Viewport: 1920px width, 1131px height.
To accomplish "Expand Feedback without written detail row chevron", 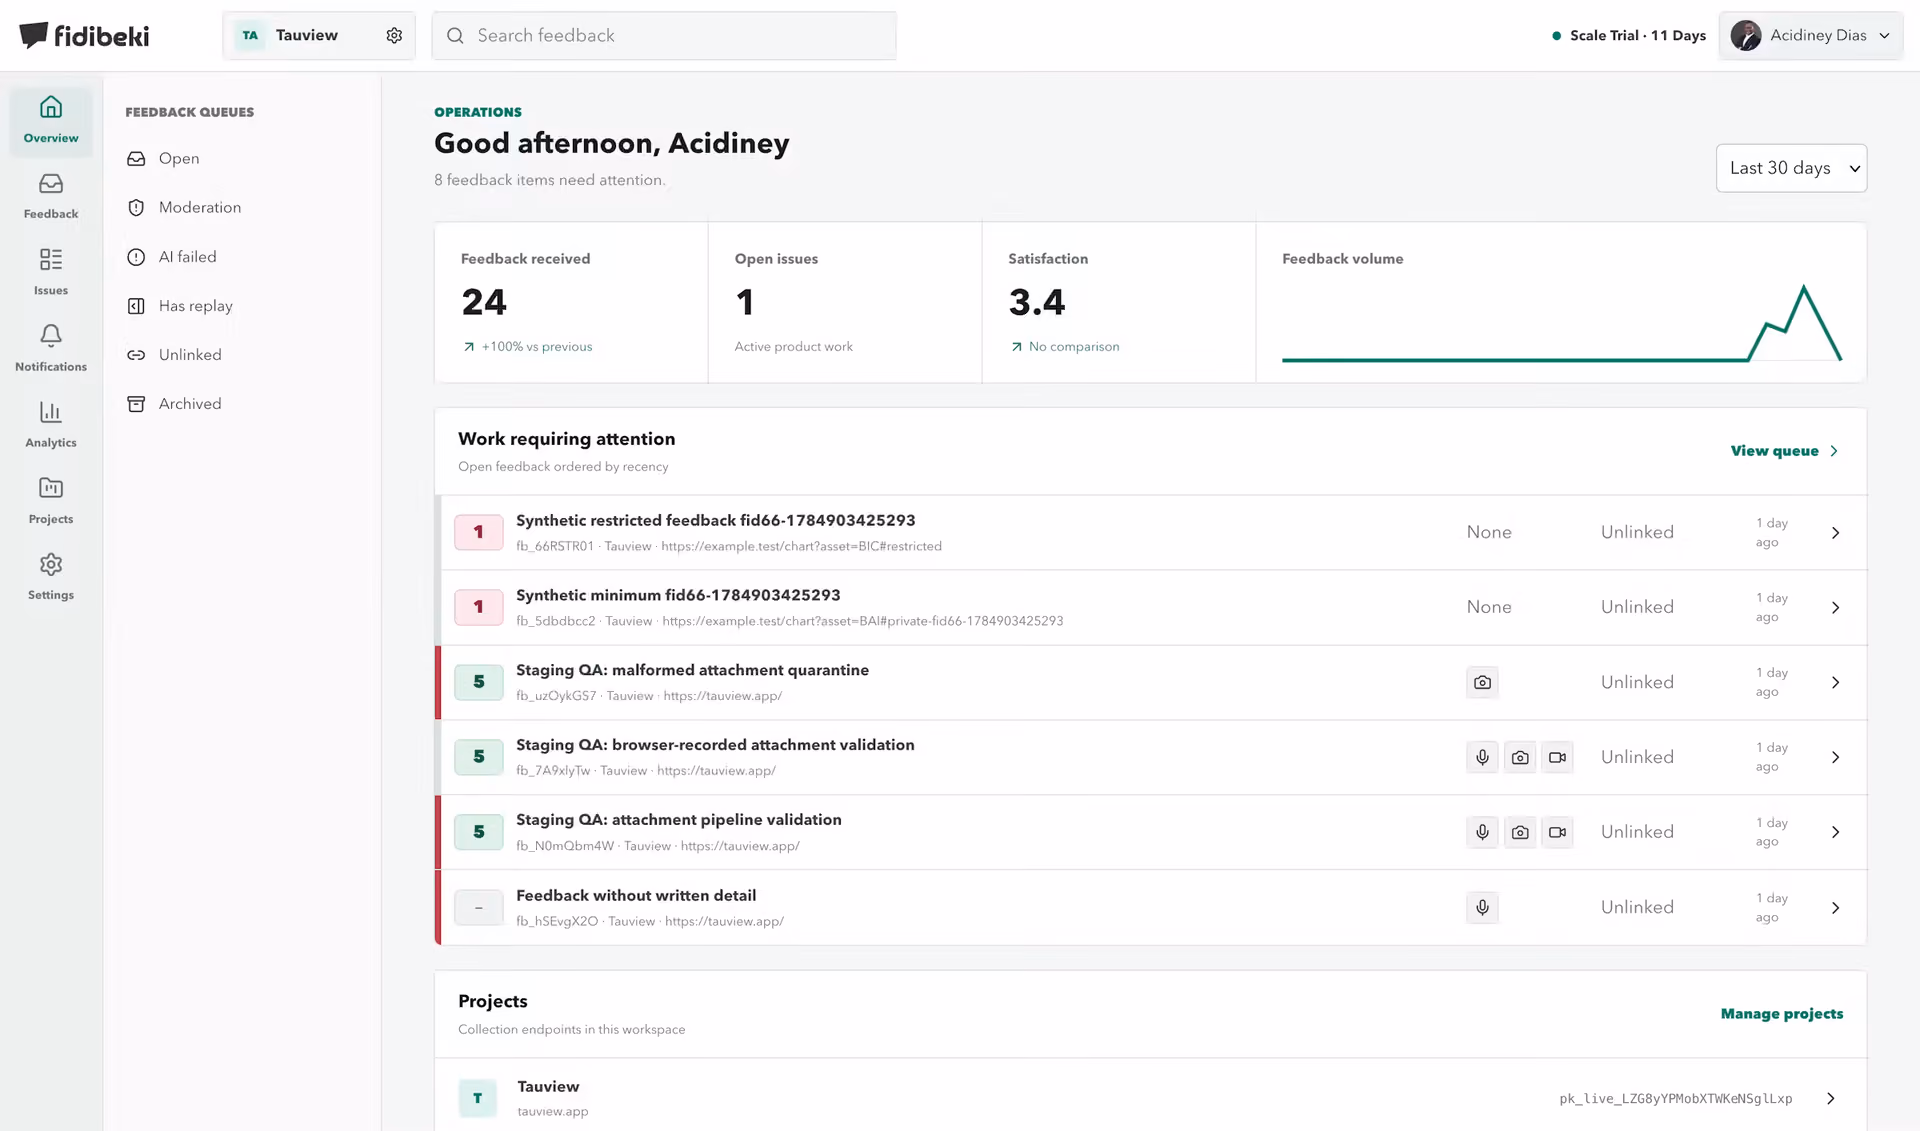I will tap(1835, 908).
